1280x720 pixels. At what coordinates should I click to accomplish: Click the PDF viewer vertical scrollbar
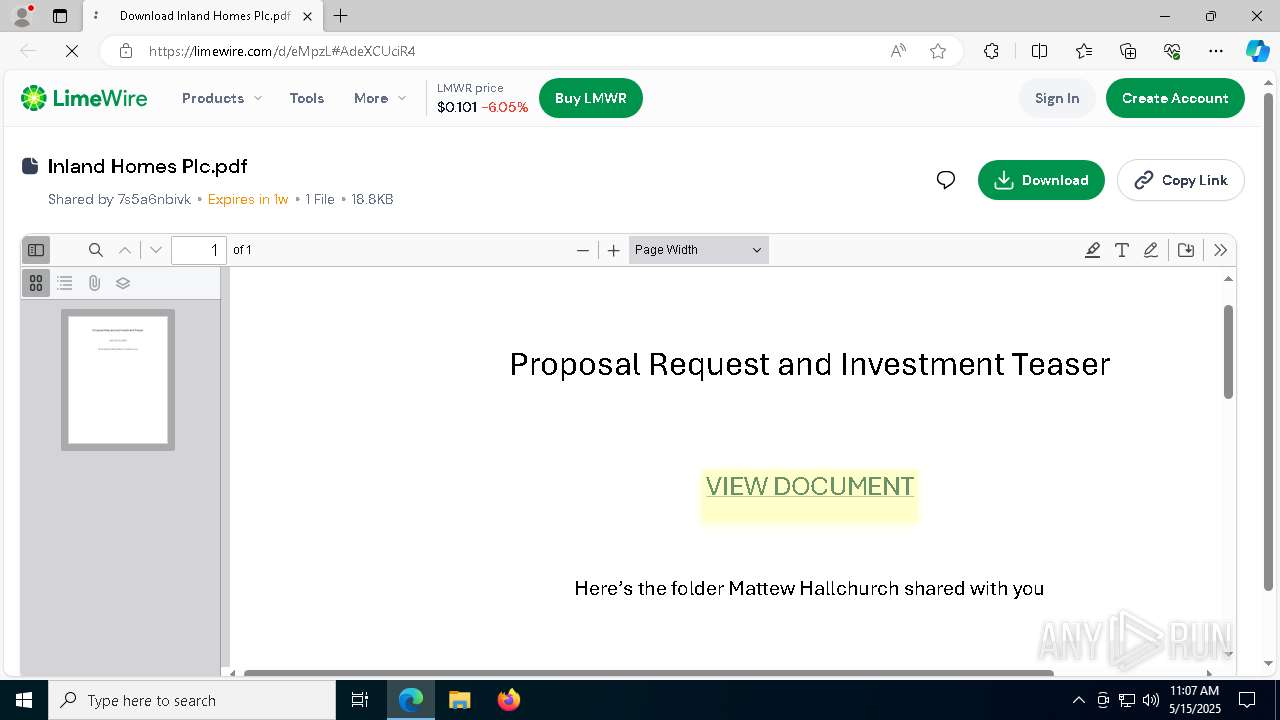(x=1229, y=352)
